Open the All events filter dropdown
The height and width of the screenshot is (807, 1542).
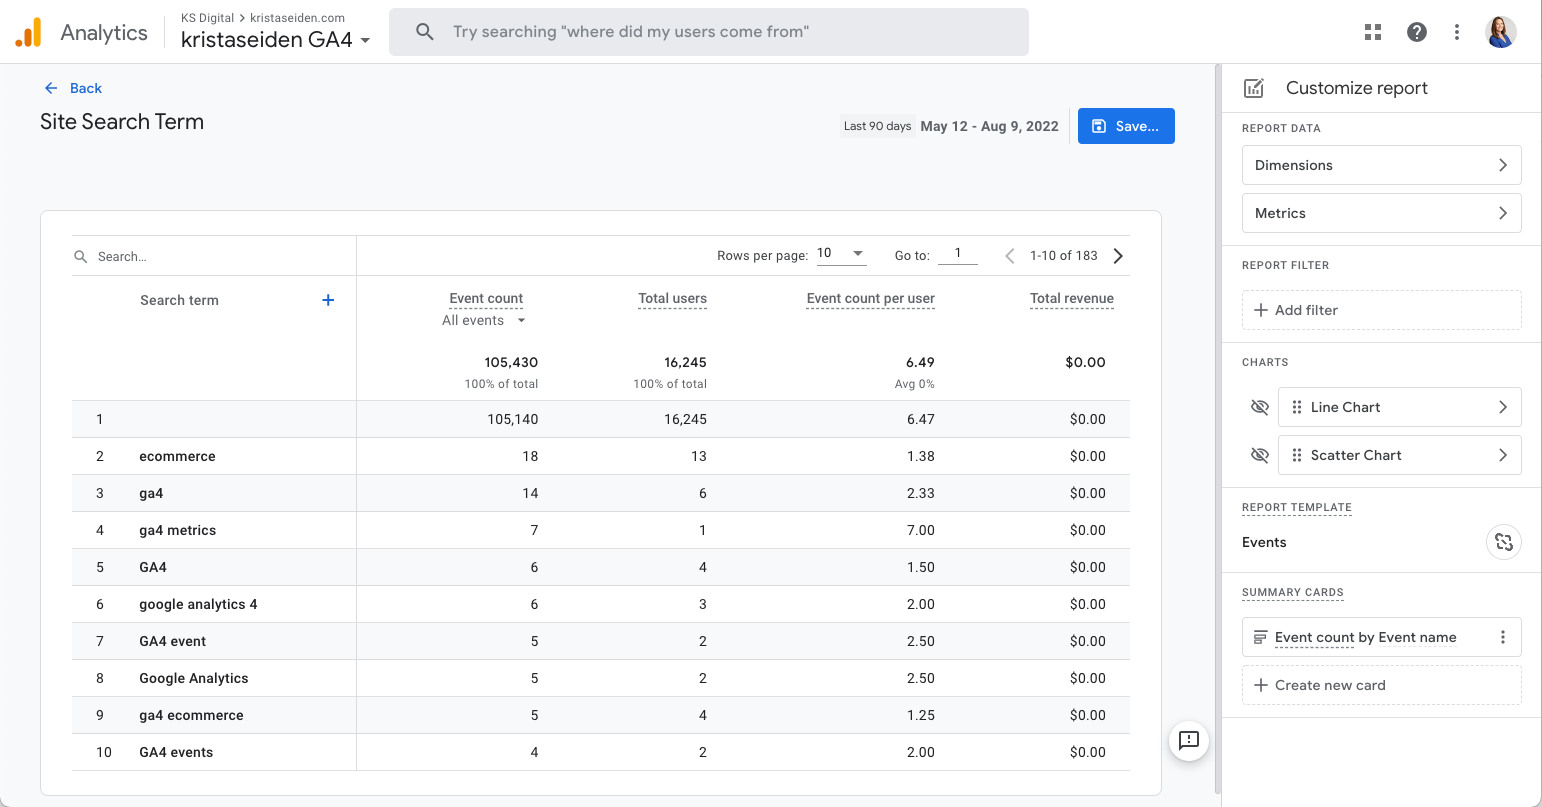(x=484, y=321)
